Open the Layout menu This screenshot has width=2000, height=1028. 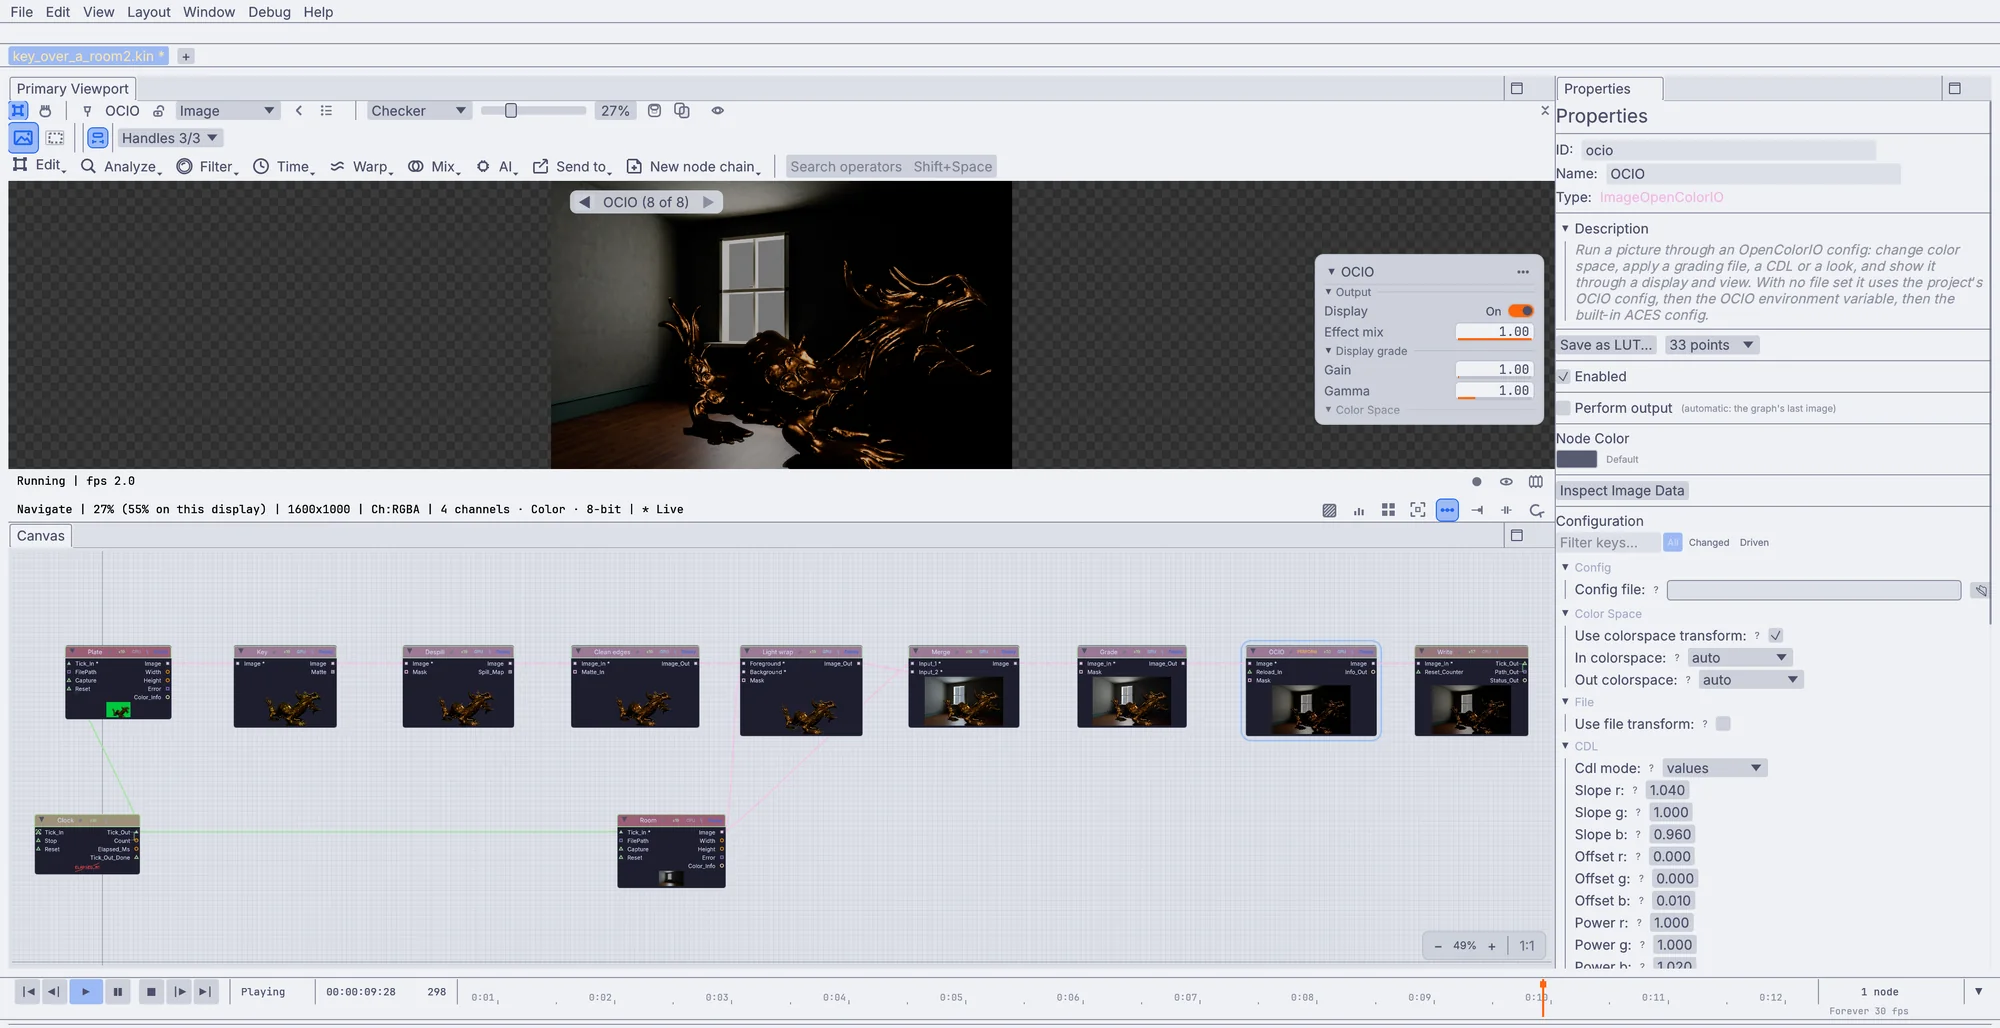(149, 12)
